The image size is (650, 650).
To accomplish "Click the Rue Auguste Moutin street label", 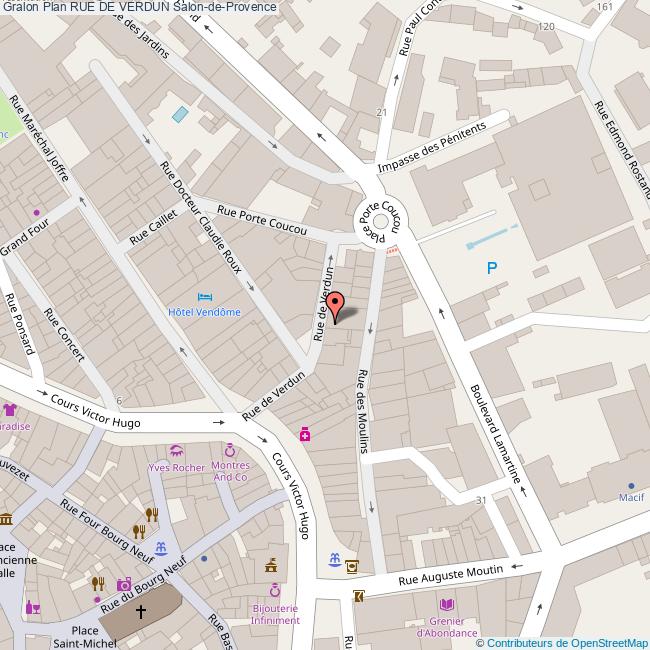I will pos(450,574).
